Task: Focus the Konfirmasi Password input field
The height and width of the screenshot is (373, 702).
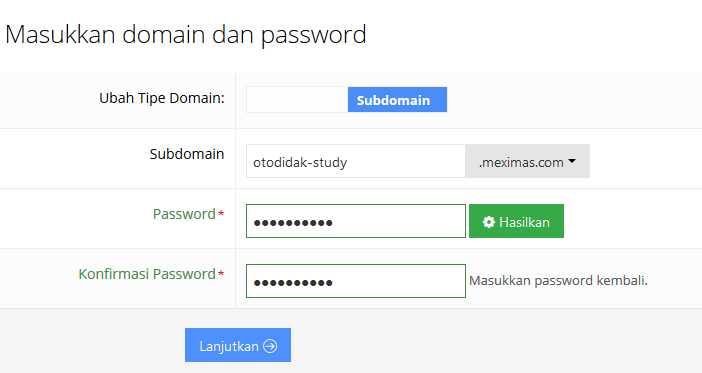Action: [x=356, y=281]
